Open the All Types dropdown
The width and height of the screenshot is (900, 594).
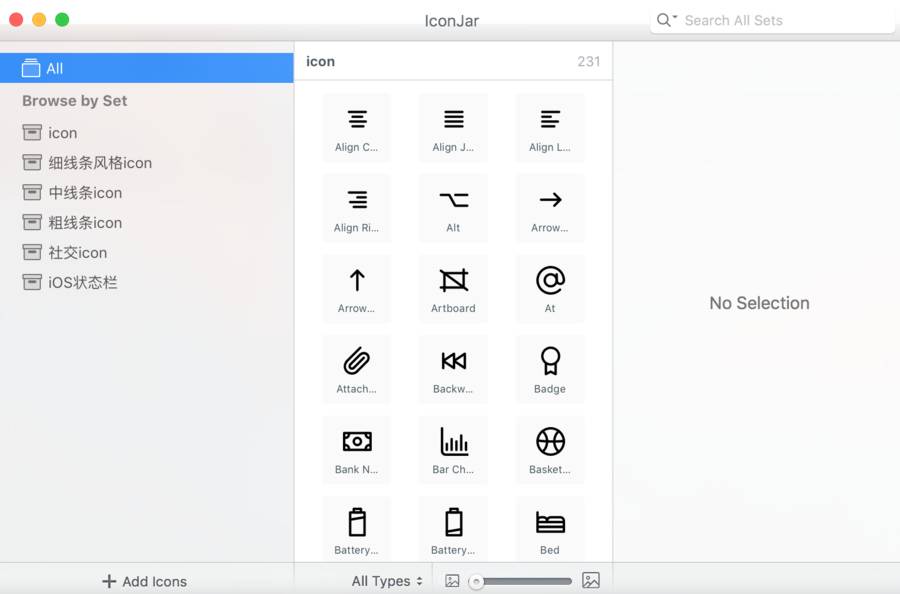pos(387,581)
